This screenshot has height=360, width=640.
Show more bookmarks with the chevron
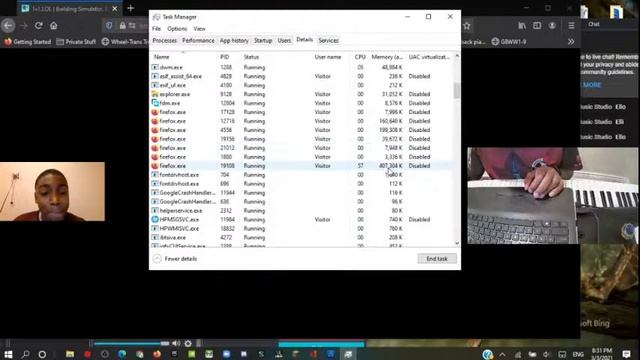pyautogui.click(x=571, y=42)
